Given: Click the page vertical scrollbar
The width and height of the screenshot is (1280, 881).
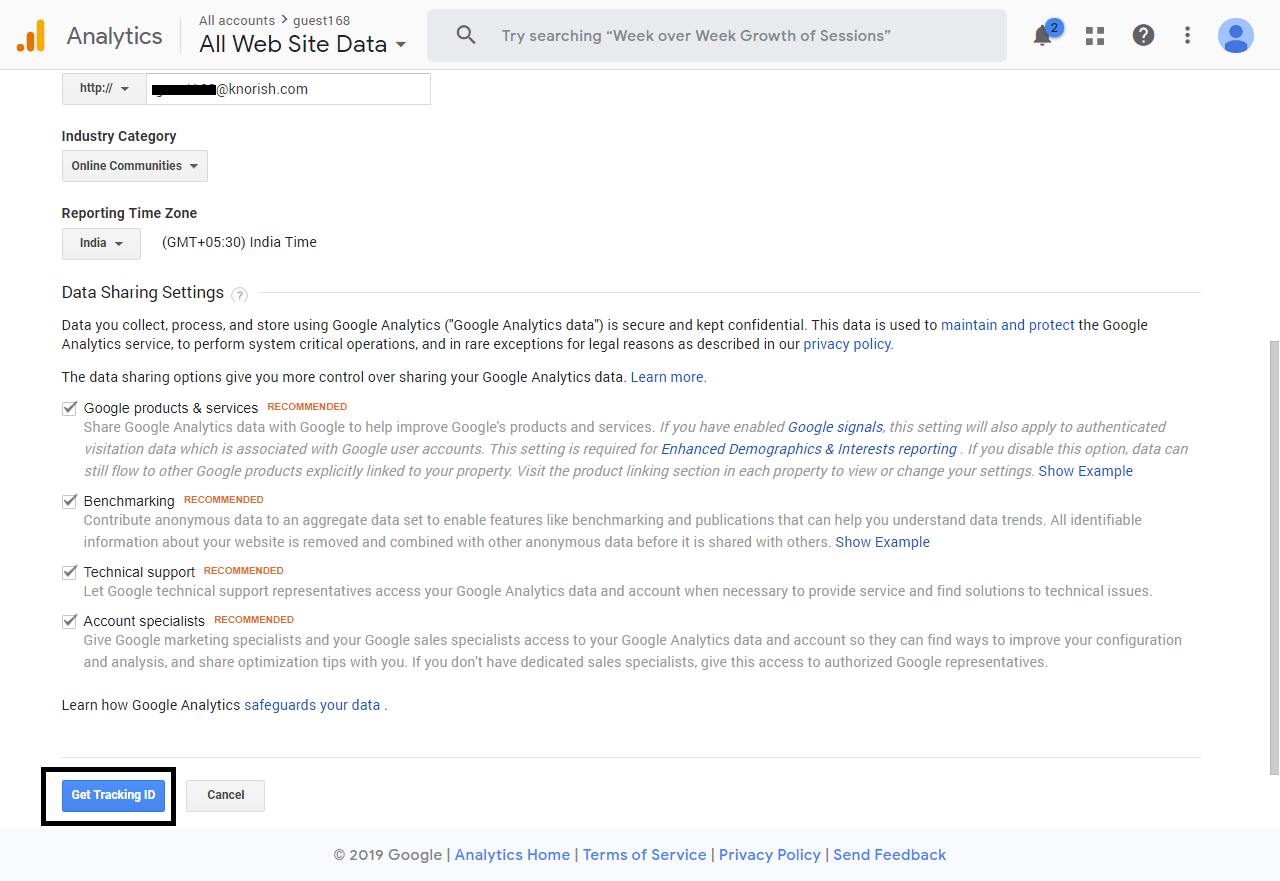Looking at the screenshot, I should [x=1274, y=557].
